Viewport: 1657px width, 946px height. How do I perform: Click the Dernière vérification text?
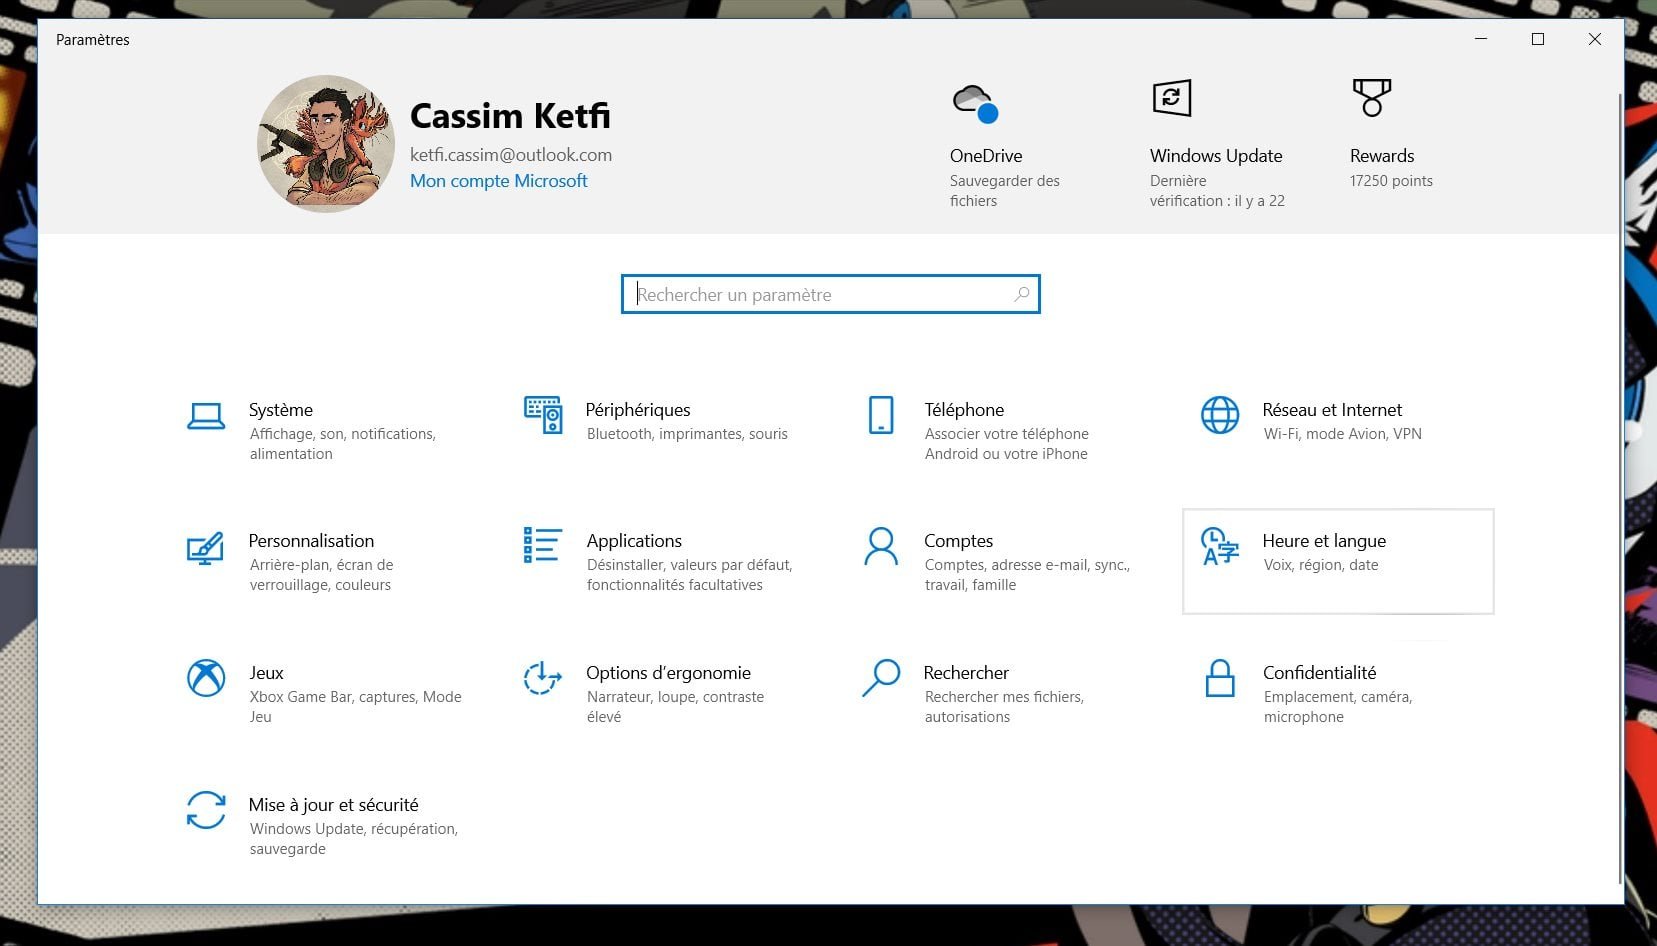[1217, 191]
